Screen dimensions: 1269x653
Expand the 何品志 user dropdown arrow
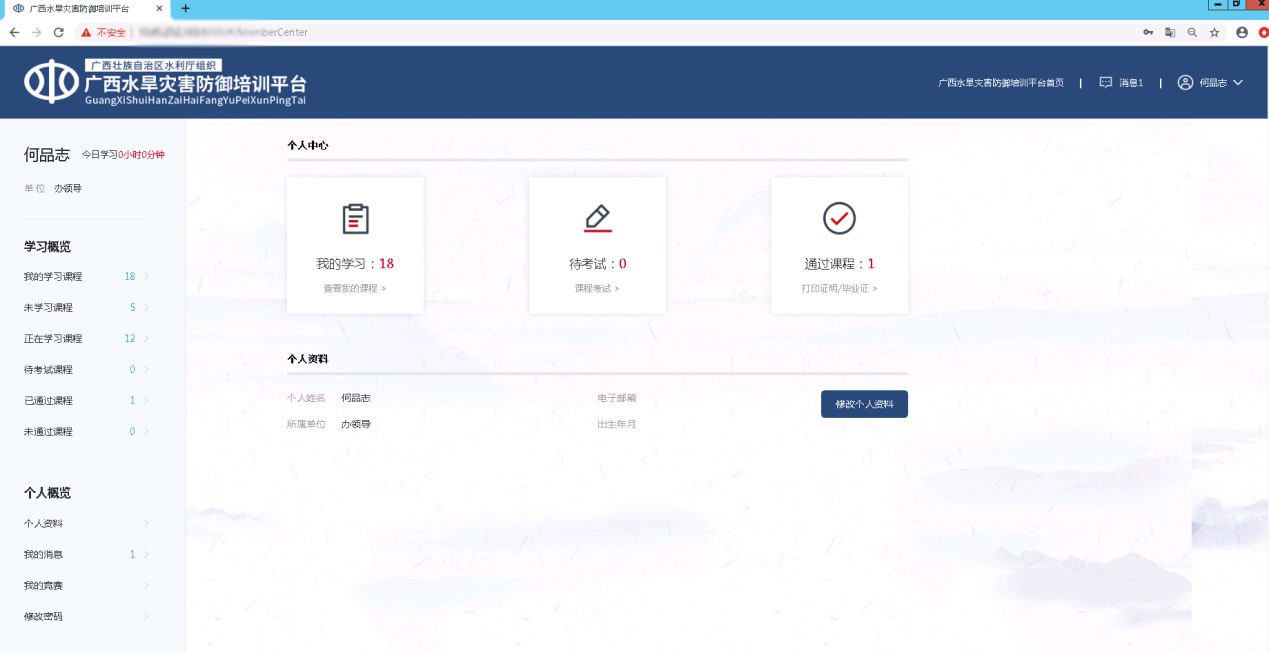(1238, 82)
